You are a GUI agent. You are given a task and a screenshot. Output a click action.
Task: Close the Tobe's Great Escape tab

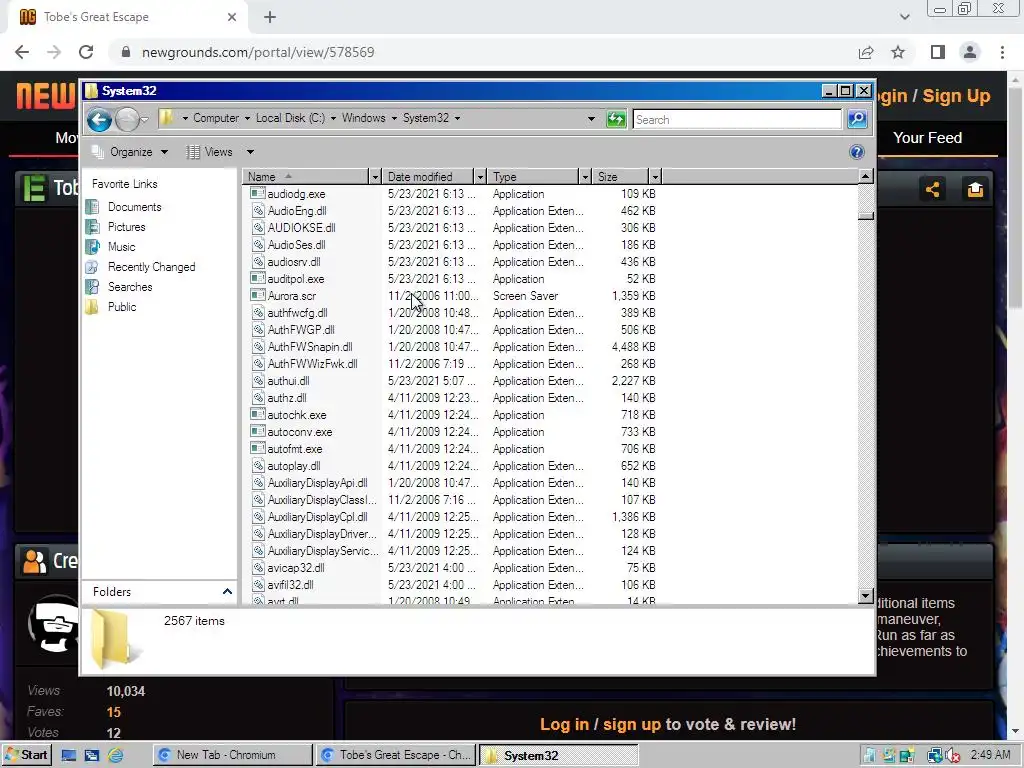pyautogui.click(x=232, y=17)
